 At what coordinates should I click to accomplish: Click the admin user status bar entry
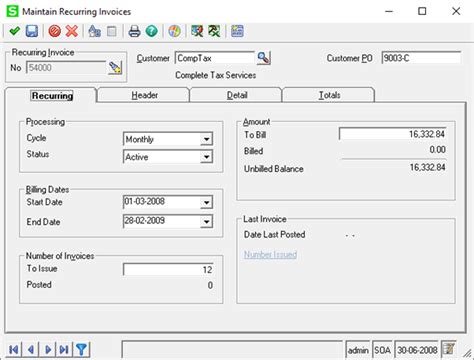[358, 350]
